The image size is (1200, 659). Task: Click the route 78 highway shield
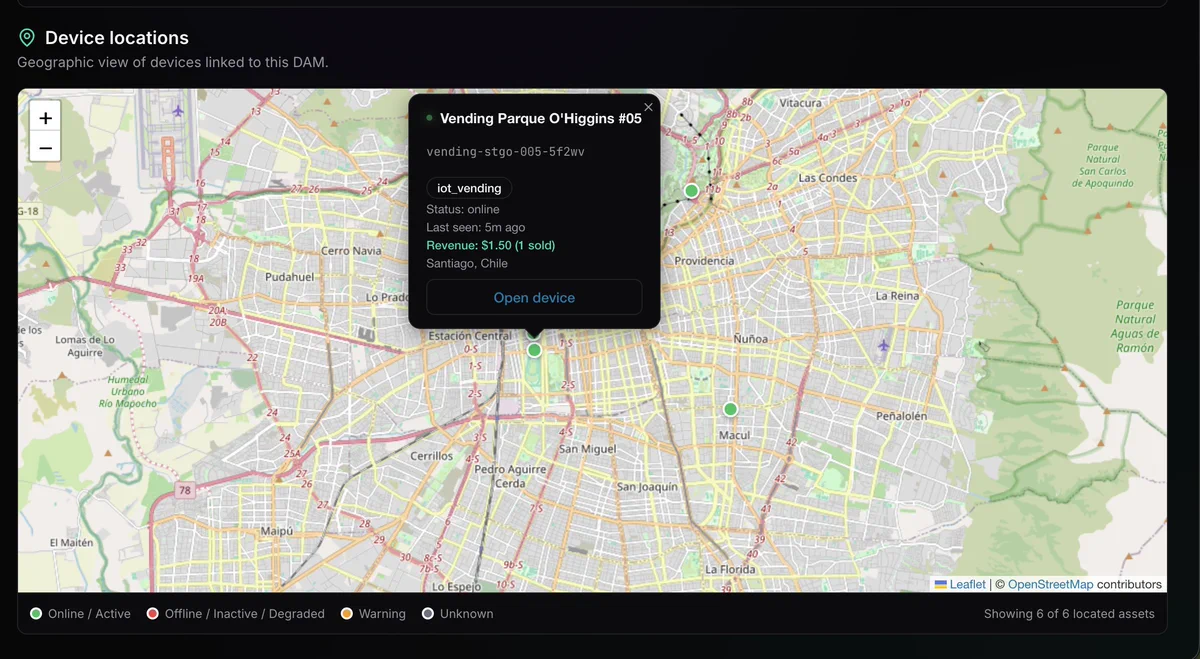point(184,491)
